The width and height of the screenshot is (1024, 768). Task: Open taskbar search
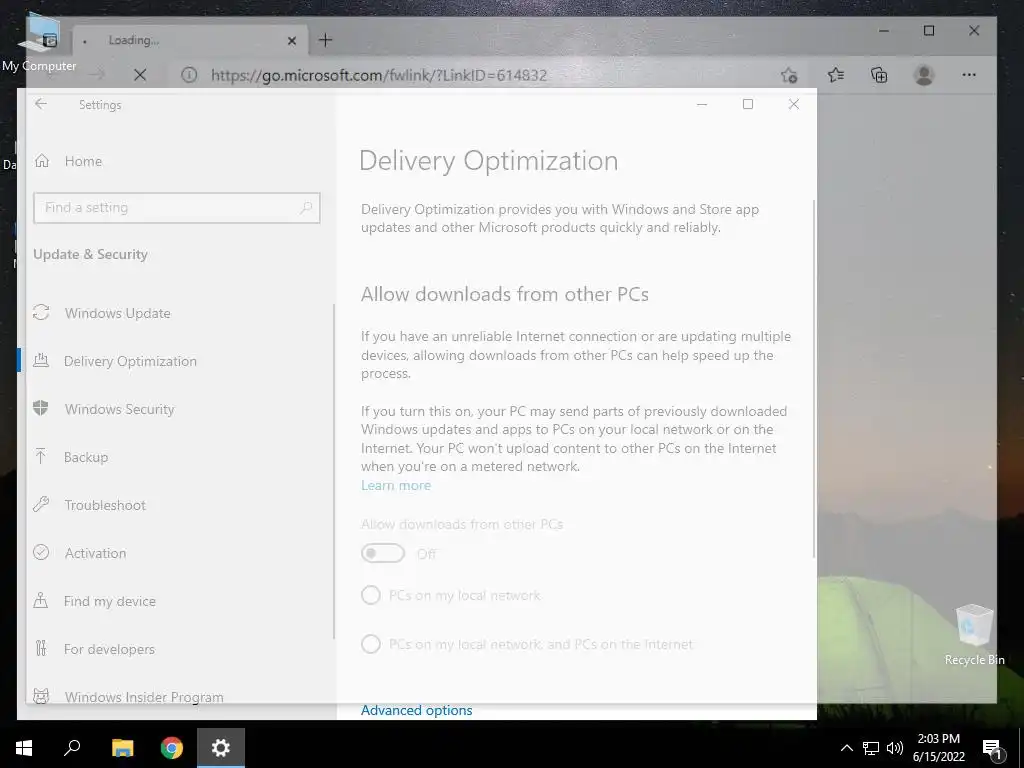tap(72, 748)
